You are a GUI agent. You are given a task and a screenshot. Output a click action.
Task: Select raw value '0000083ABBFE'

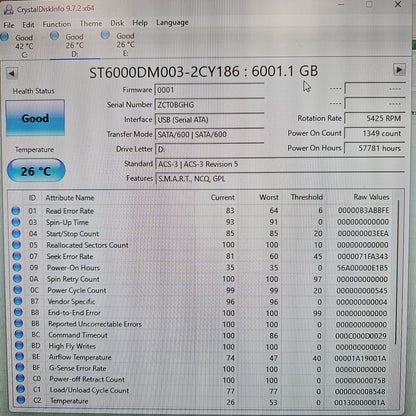coord(363,210)
